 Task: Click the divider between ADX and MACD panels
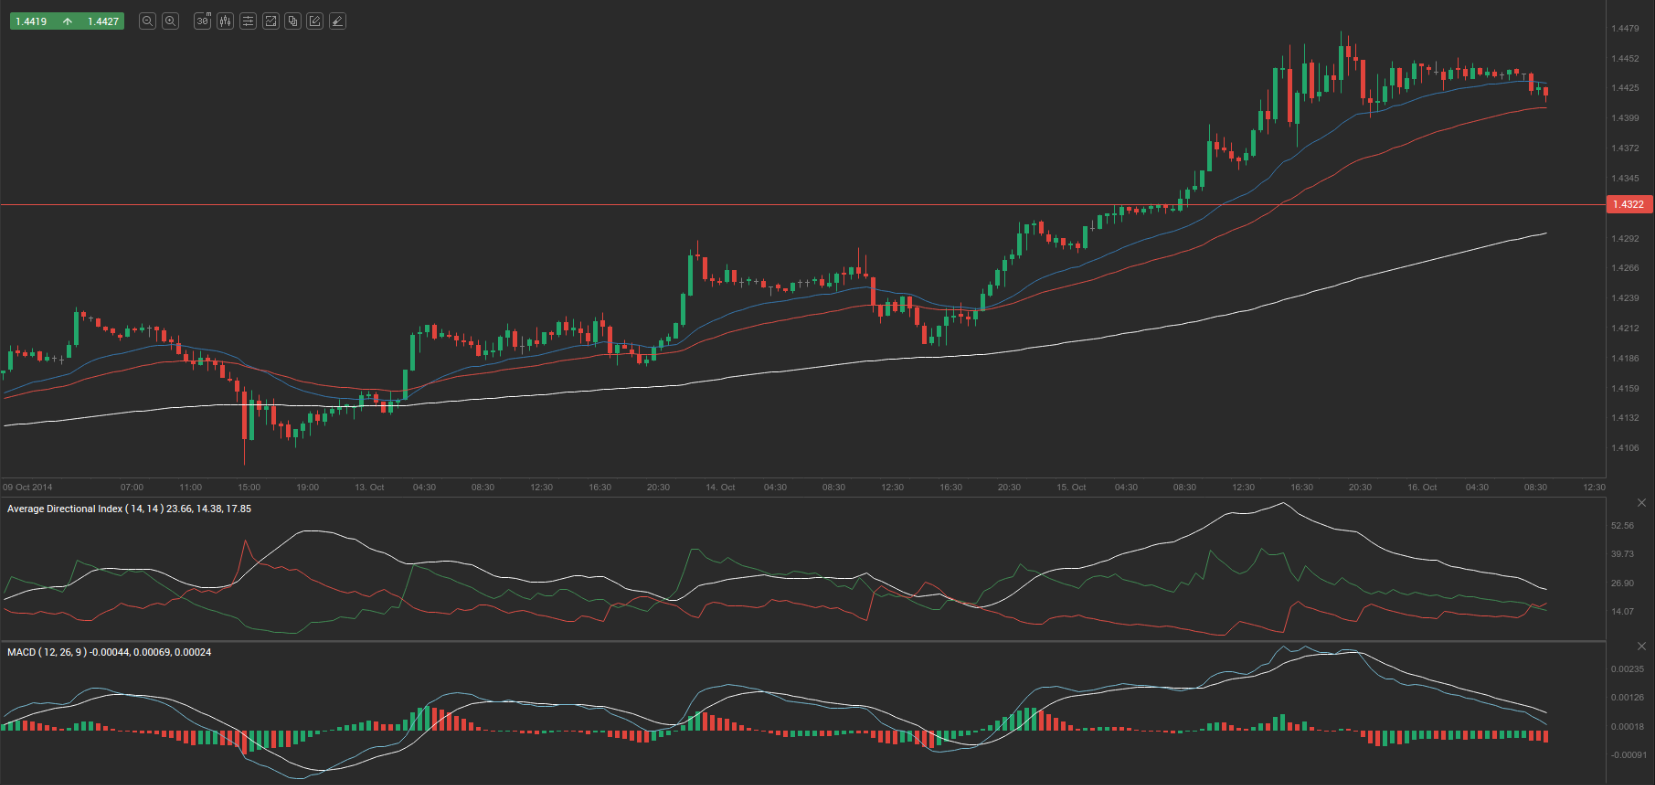click(800, 641)
